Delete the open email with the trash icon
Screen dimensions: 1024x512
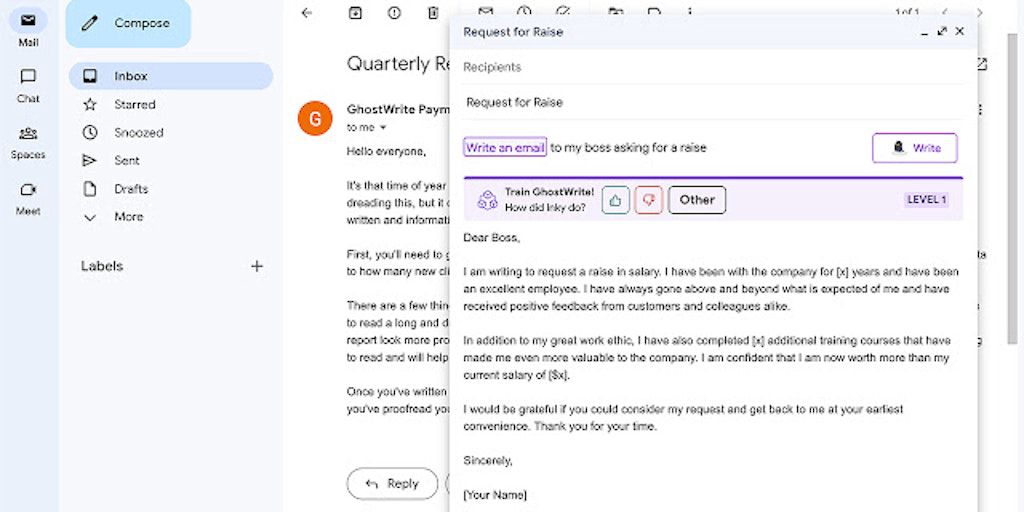coord(433,12)
